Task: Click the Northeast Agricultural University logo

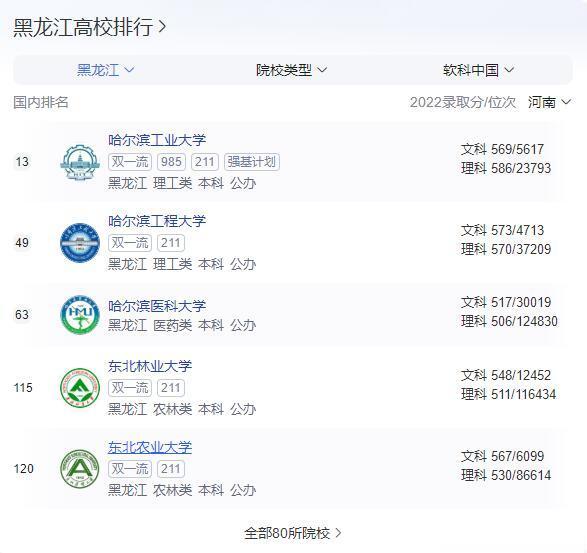Action: coord(80,469)
